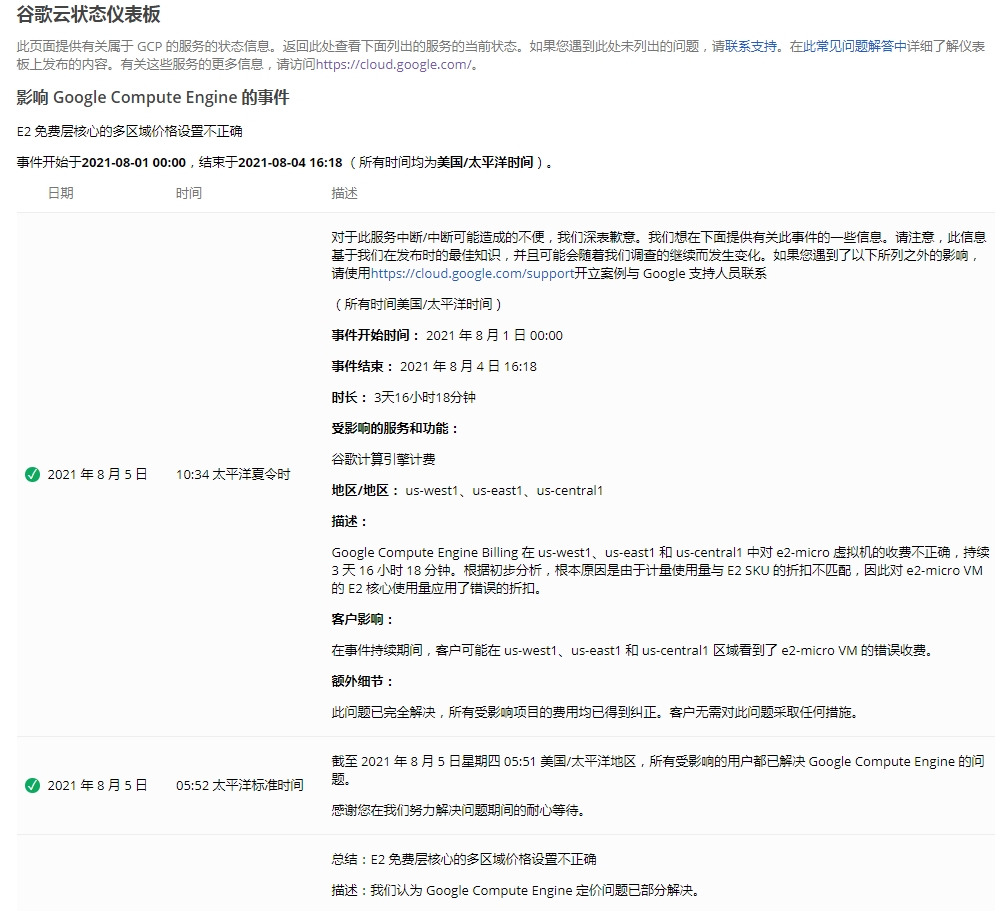
Task: Visit the https://cloud.google.com/ link
Action: [x=394, y=64]
